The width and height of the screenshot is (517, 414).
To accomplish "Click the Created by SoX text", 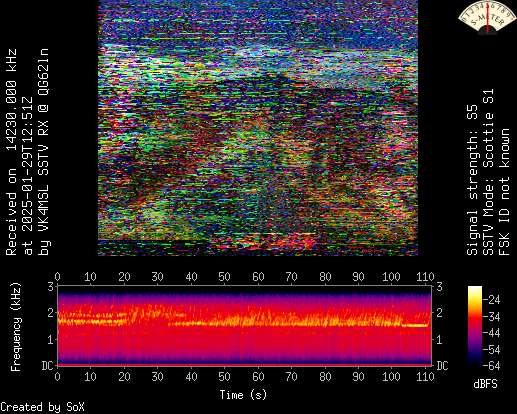I will [42, 407].
